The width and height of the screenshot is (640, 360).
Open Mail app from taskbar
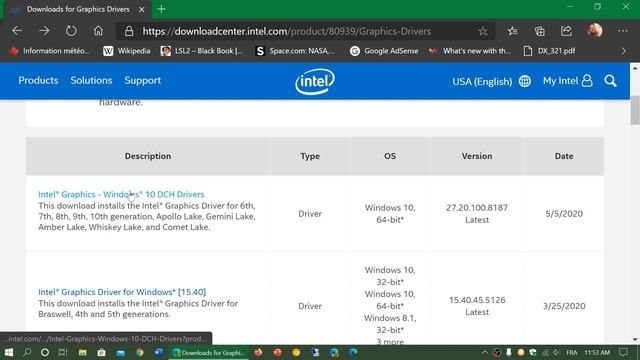120,352
